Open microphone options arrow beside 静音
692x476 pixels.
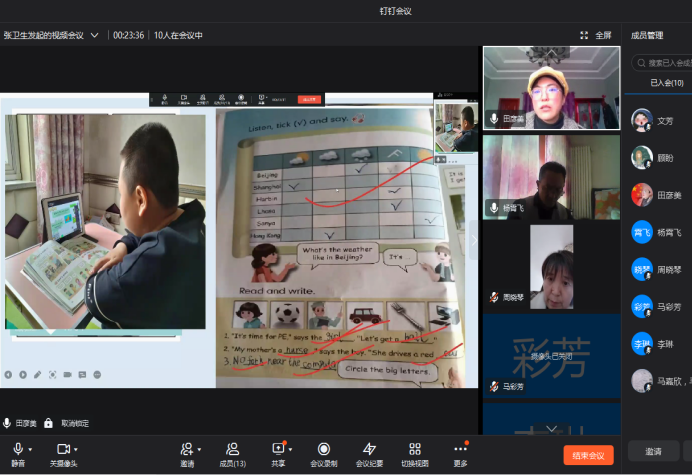tap(30, 450)
